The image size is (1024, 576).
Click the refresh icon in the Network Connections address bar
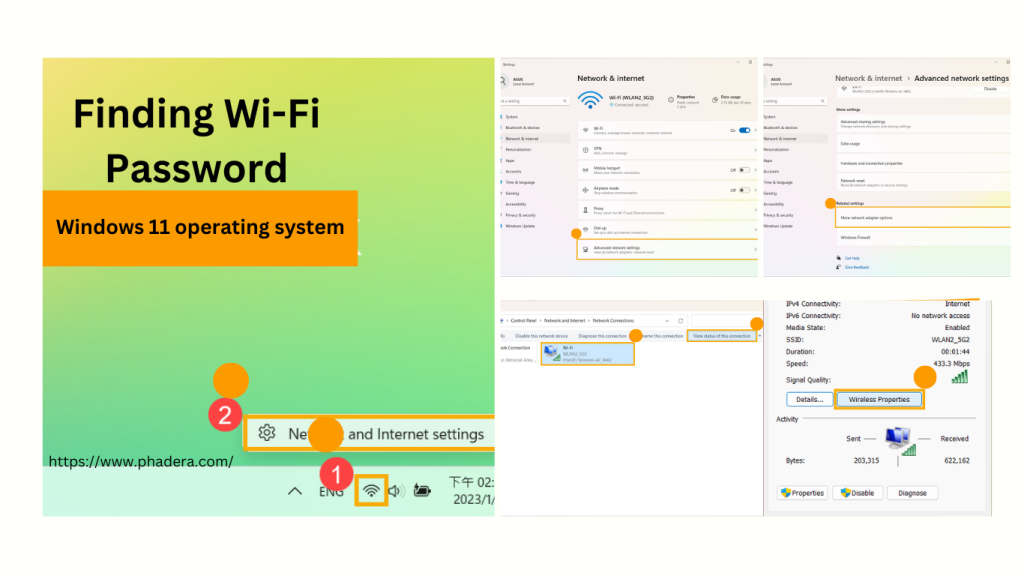[x=680, y=320]
